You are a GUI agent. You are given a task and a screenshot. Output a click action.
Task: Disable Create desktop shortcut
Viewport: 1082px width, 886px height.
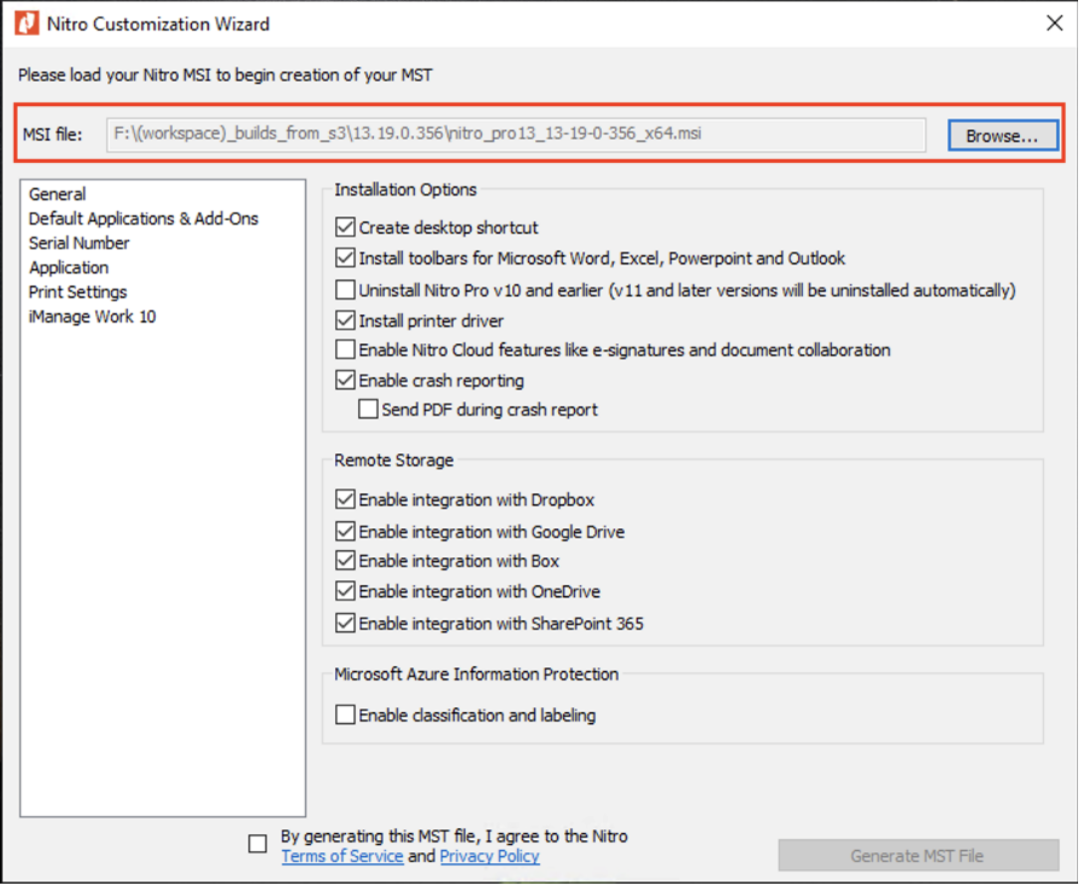[345, 227]
